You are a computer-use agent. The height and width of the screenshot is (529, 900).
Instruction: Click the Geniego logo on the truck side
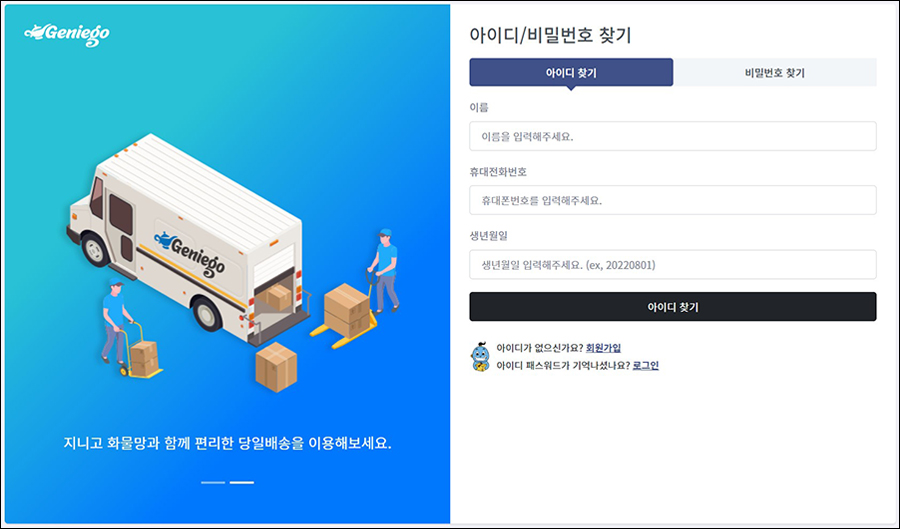190,253
